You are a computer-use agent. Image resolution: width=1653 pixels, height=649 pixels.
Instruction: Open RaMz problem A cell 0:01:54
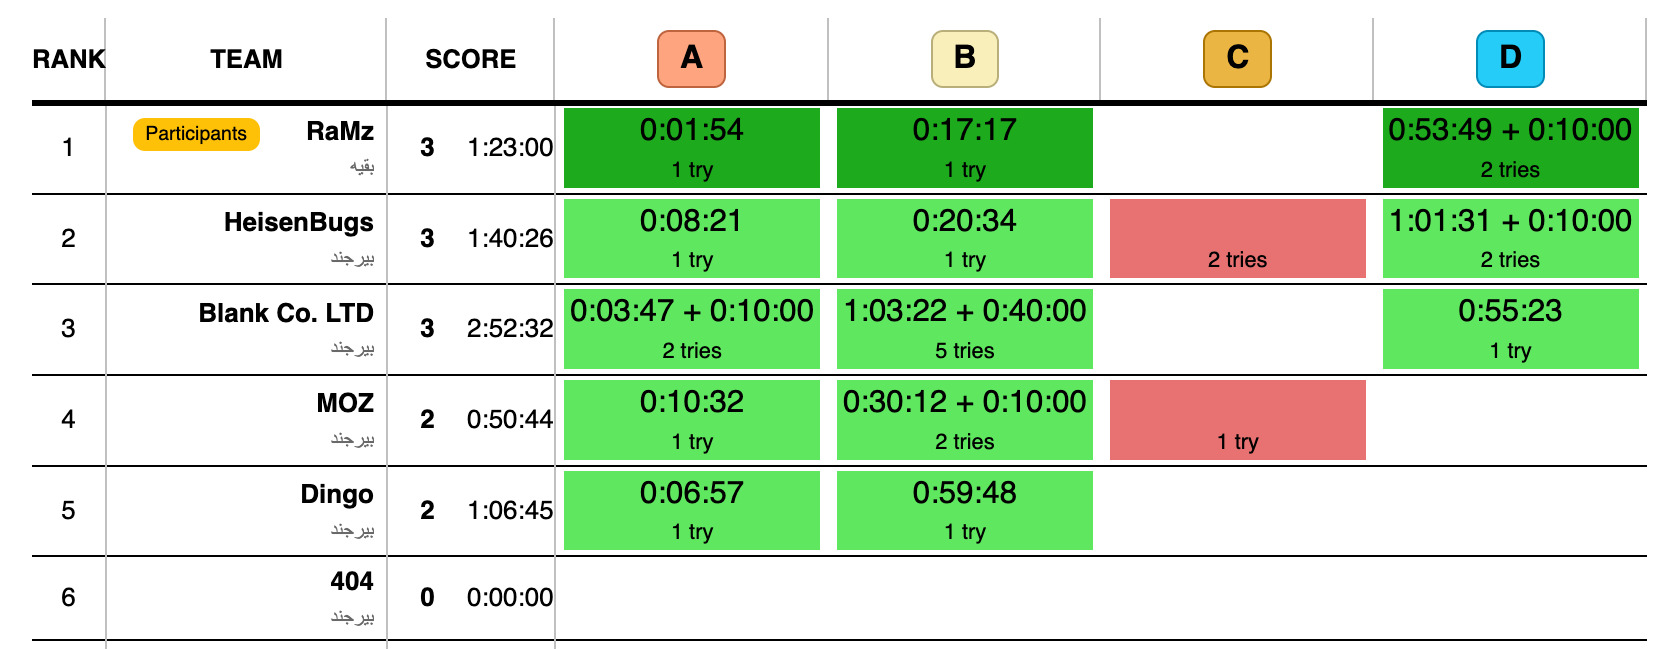point(692,148)
